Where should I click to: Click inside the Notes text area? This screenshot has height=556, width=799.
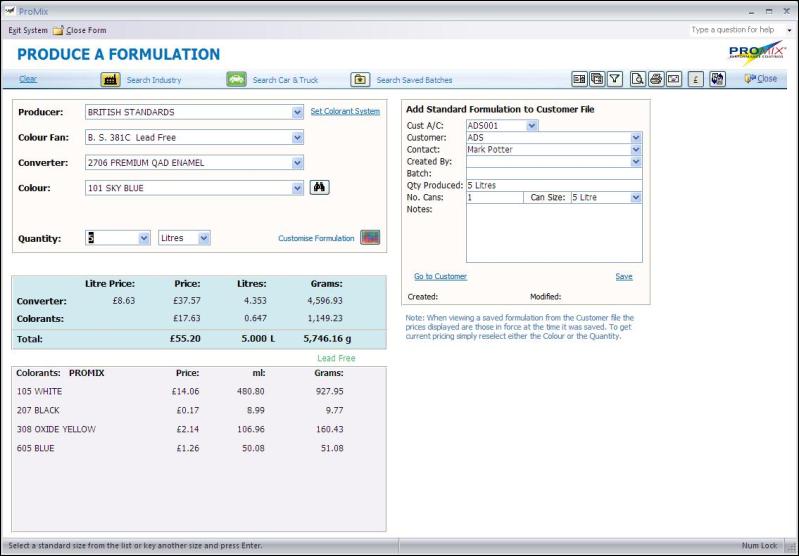click(x=553, y=233)
